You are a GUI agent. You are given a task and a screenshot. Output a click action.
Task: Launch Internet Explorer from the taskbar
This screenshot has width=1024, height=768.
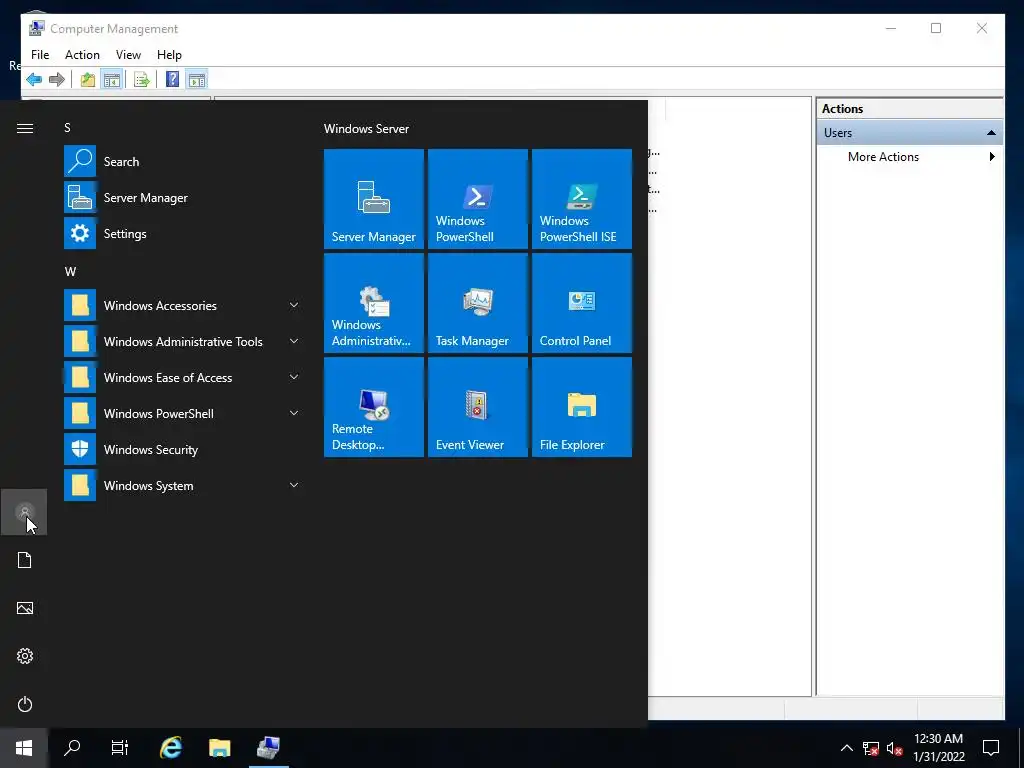tap(171, 748)
